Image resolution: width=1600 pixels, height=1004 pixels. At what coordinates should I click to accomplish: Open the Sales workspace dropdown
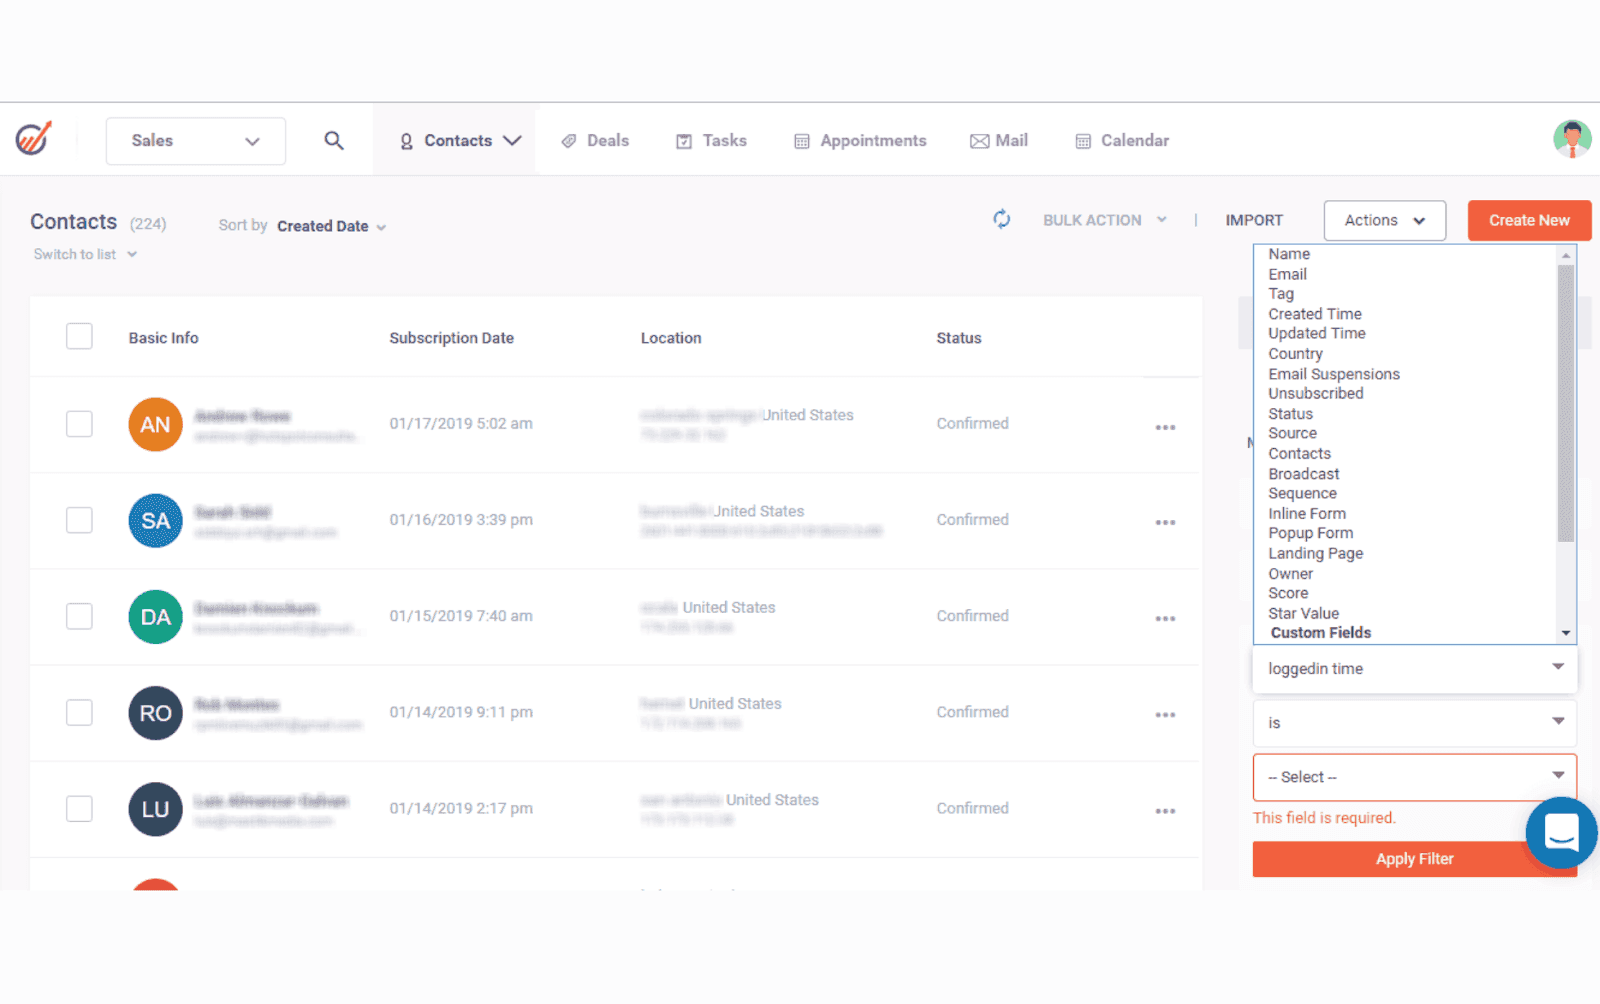click(195, 140)
